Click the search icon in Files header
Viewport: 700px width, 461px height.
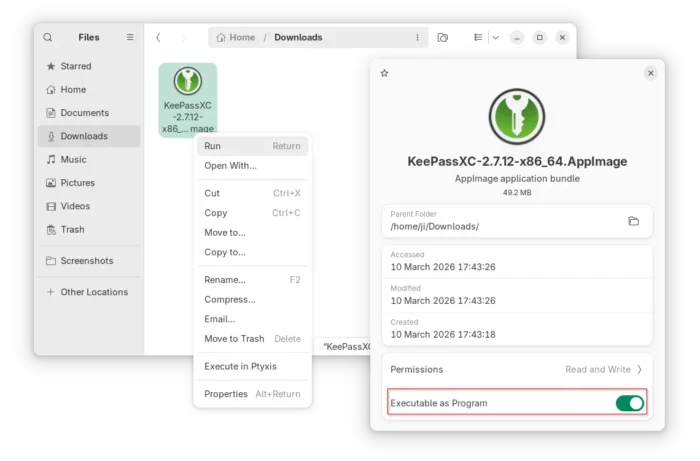pos(48,37)
